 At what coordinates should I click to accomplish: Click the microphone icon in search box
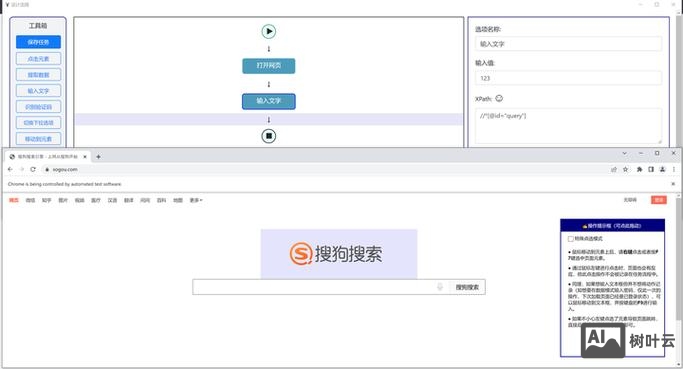coord(440,287)
